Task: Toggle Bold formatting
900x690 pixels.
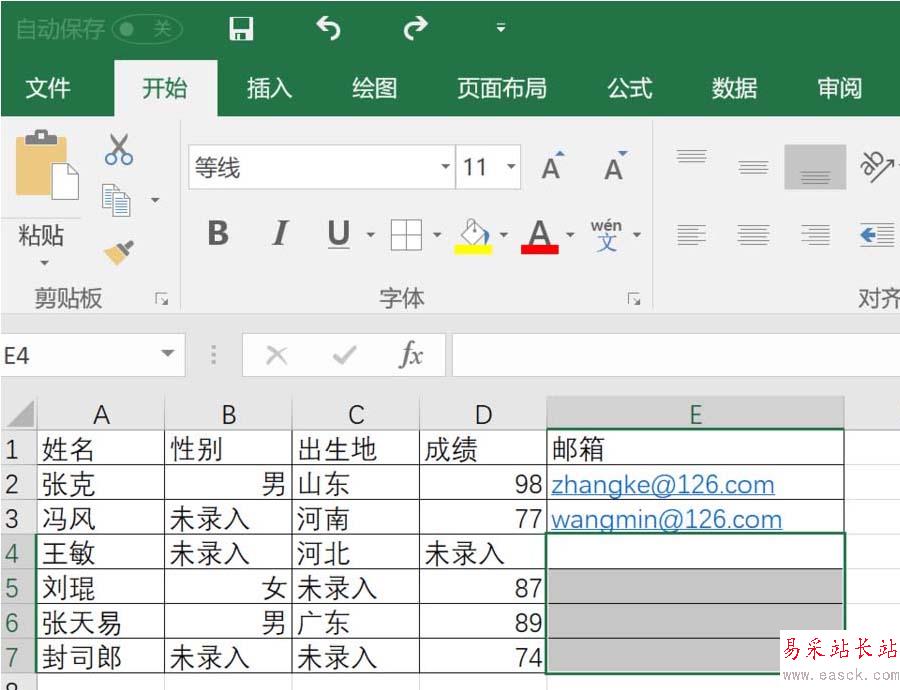Action: pyautogui.click(x=218, y=234)
